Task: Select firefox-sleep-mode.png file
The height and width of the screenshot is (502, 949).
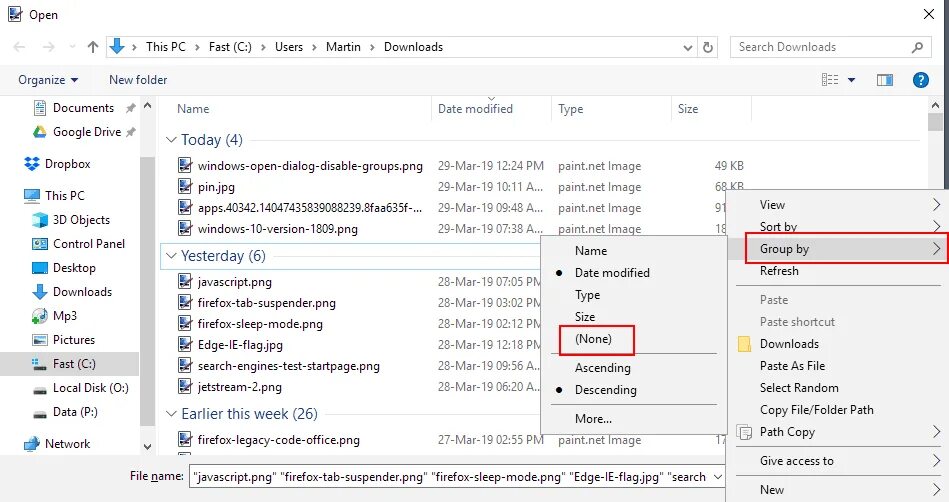Action: point(260,324)
